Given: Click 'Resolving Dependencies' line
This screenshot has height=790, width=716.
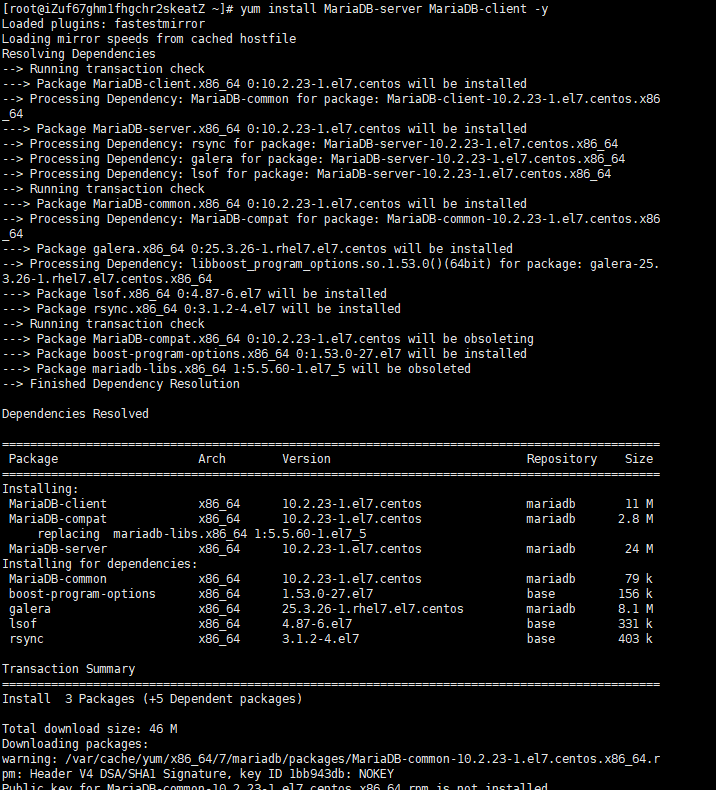Looking at the screenshot, I should [x=79, y=54].
